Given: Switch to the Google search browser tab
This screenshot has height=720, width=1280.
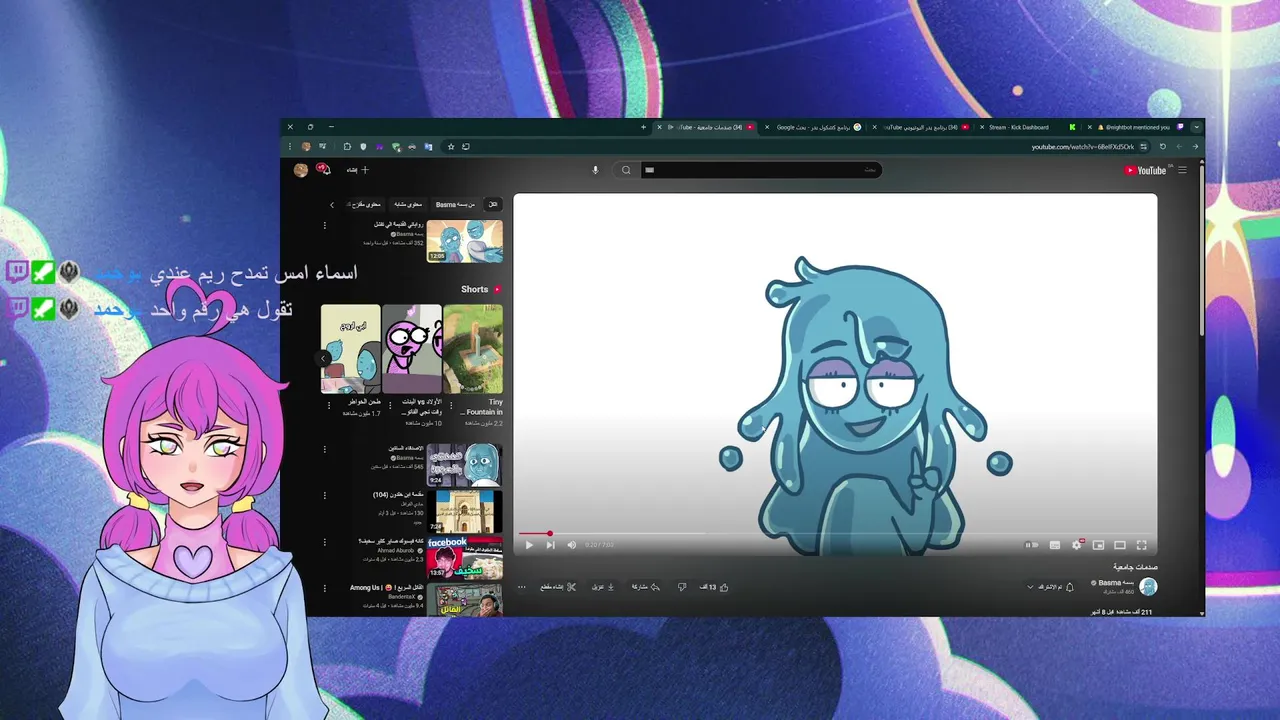Looking at the screenshot, I should pyautogui.click(x=813, y=127).
